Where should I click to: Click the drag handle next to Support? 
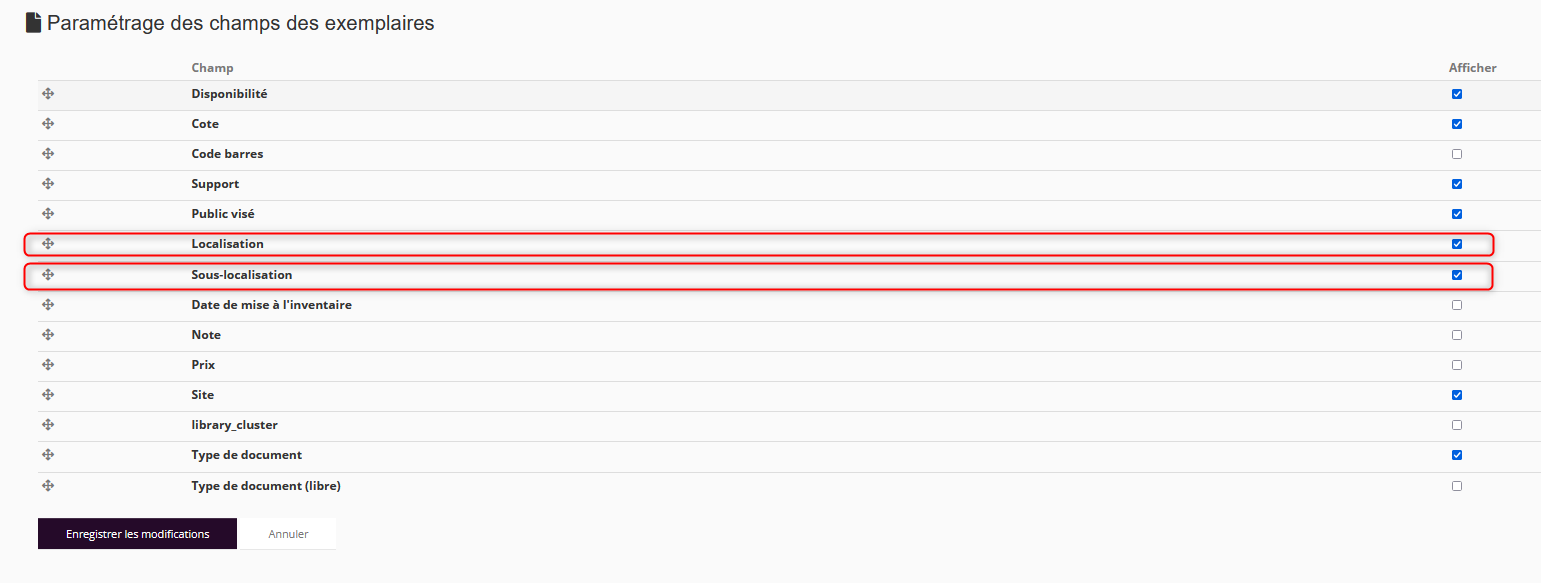point(48,184)
